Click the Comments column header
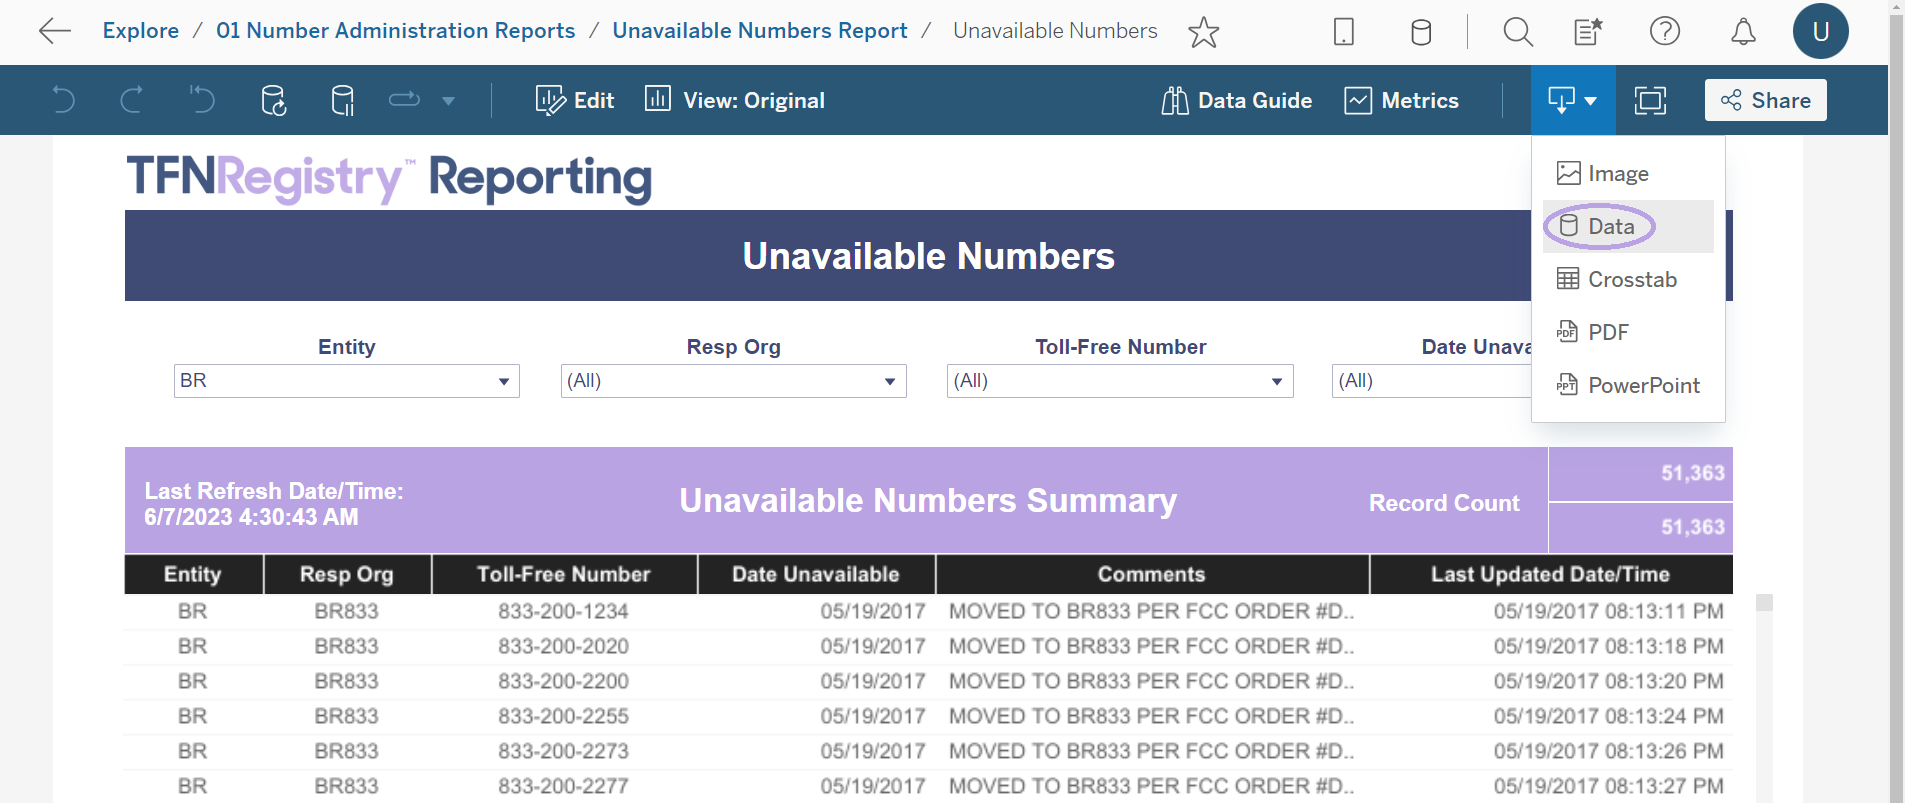1905x803 pixels. pyautogui.click(x=1152, y=574)
